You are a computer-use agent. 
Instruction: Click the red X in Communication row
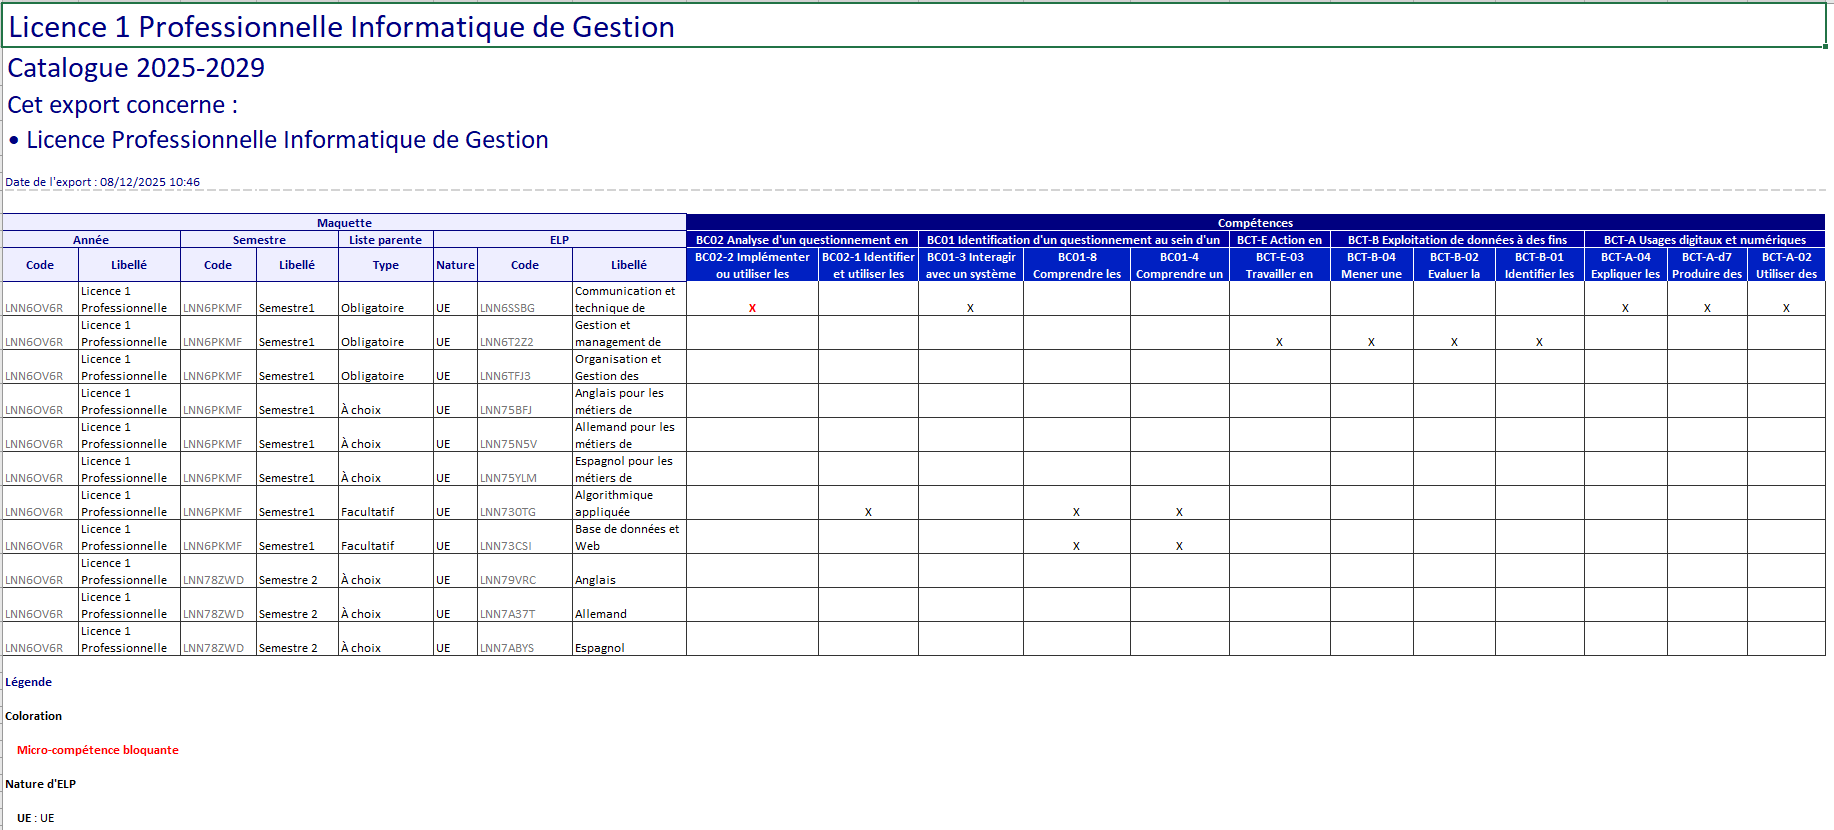pyautogui.click(x=752, y=308)
